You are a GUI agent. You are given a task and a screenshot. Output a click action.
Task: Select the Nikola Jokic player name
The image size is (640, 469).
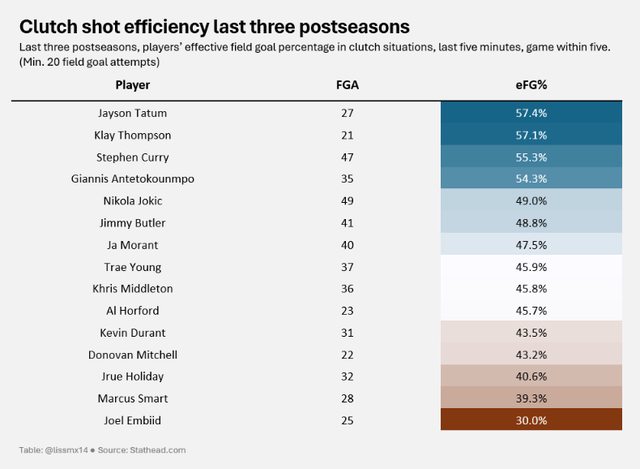click(x=133, y=201)
